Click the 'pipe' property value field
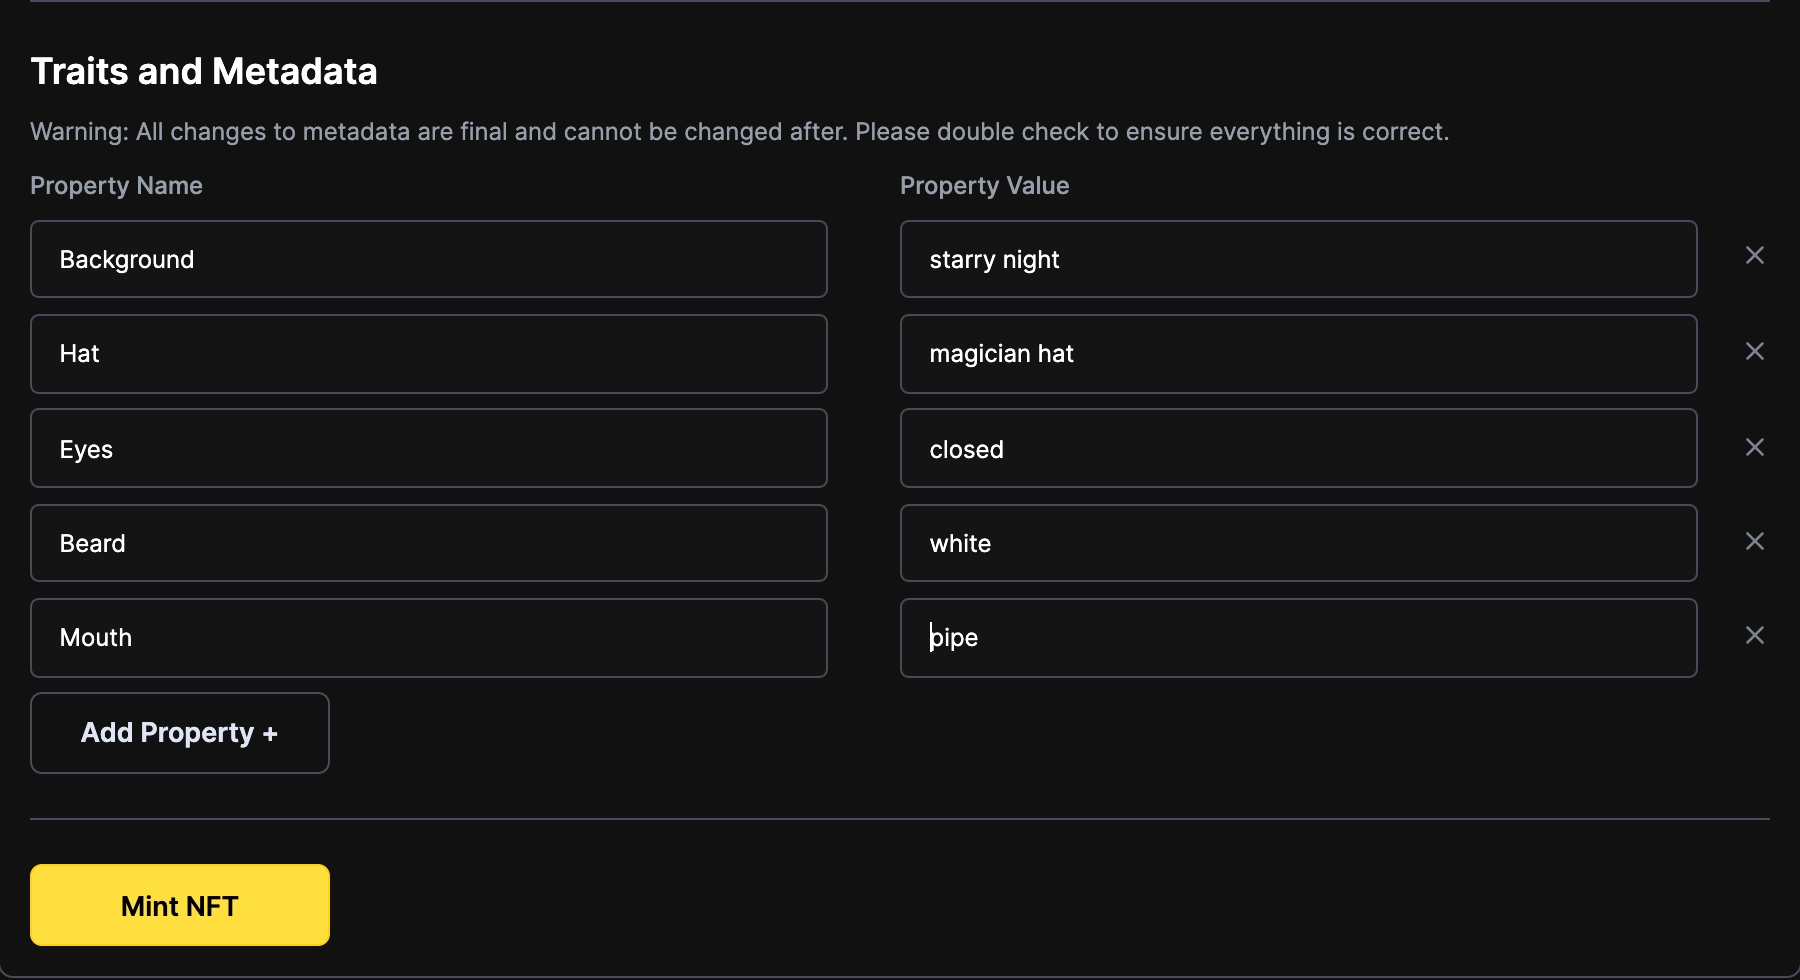The image size is (1800, 980). click(x=1298, y=638)
